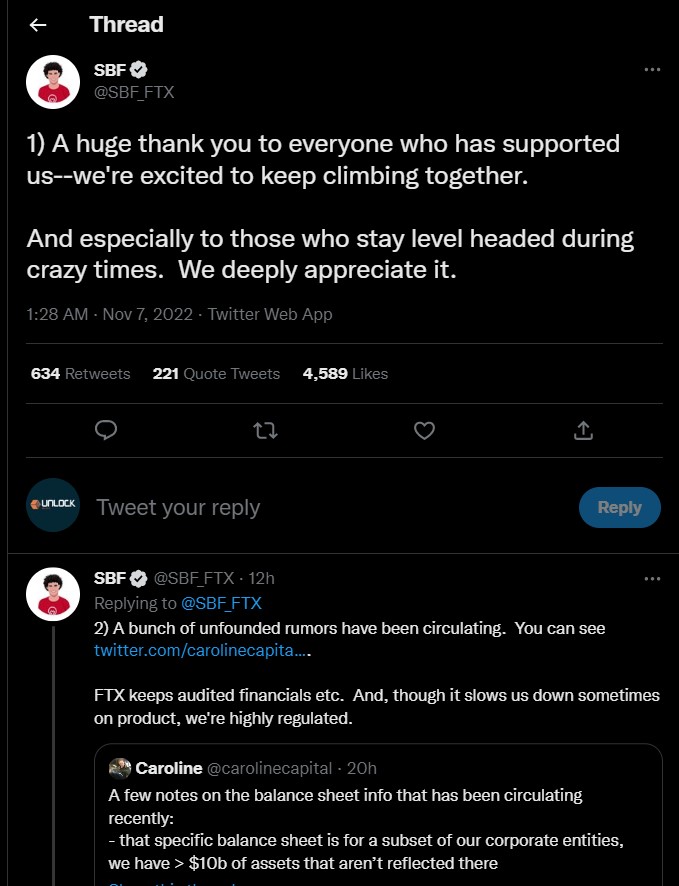Image resolution: width=679 pixels, height=886 pixels.
Task: Click the share upload icon
Action: [584, 430]
